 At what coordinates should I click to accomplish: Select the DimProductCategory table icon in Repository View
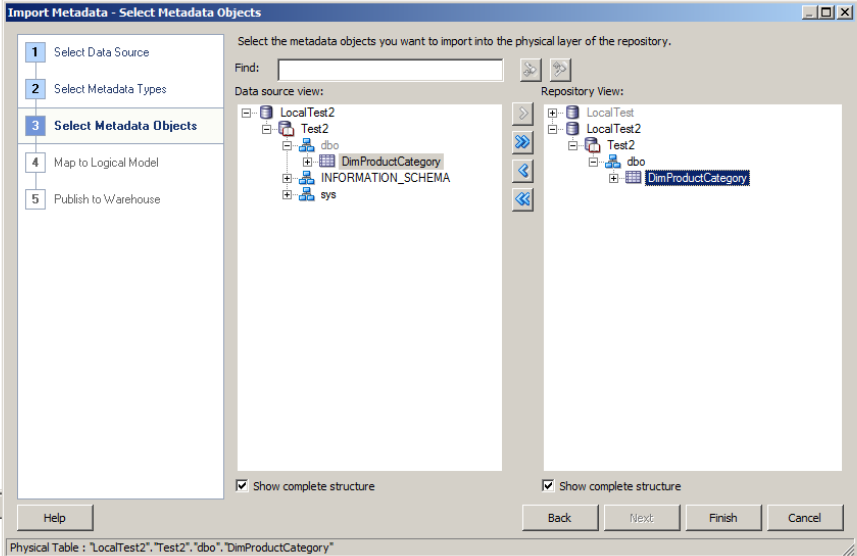coord(633,178)
